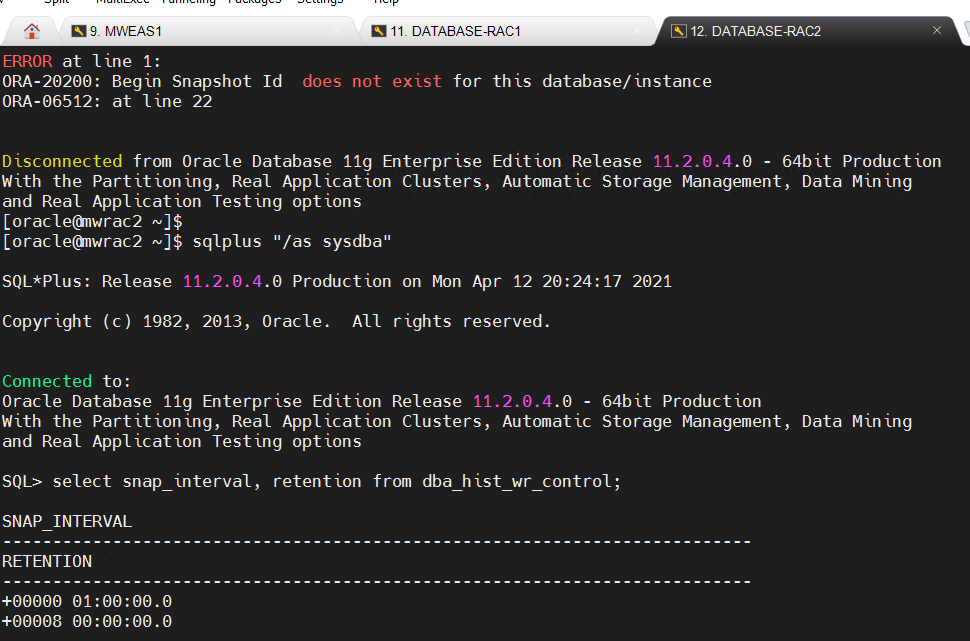Click the yellow 'Disconnected' word
970x641 pixels.
point(62,161)
